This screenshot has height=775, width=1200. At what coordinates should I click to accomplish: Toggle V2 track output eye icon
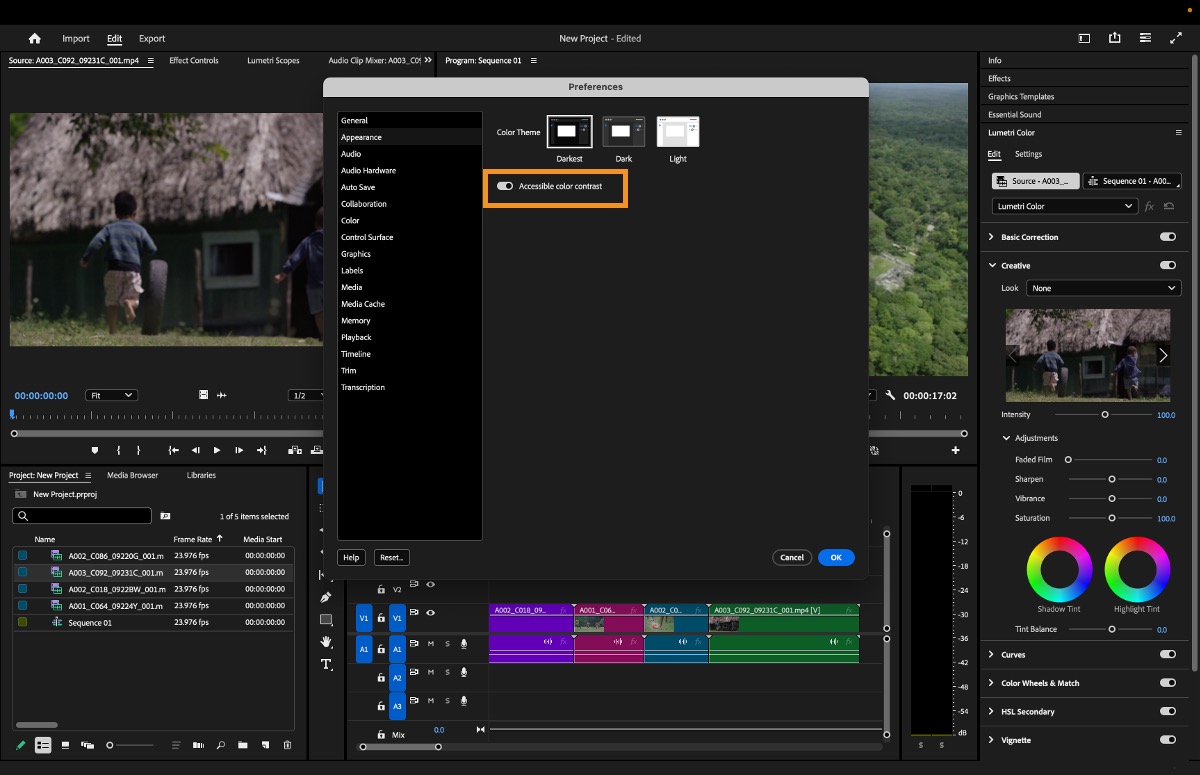[431, 585]
